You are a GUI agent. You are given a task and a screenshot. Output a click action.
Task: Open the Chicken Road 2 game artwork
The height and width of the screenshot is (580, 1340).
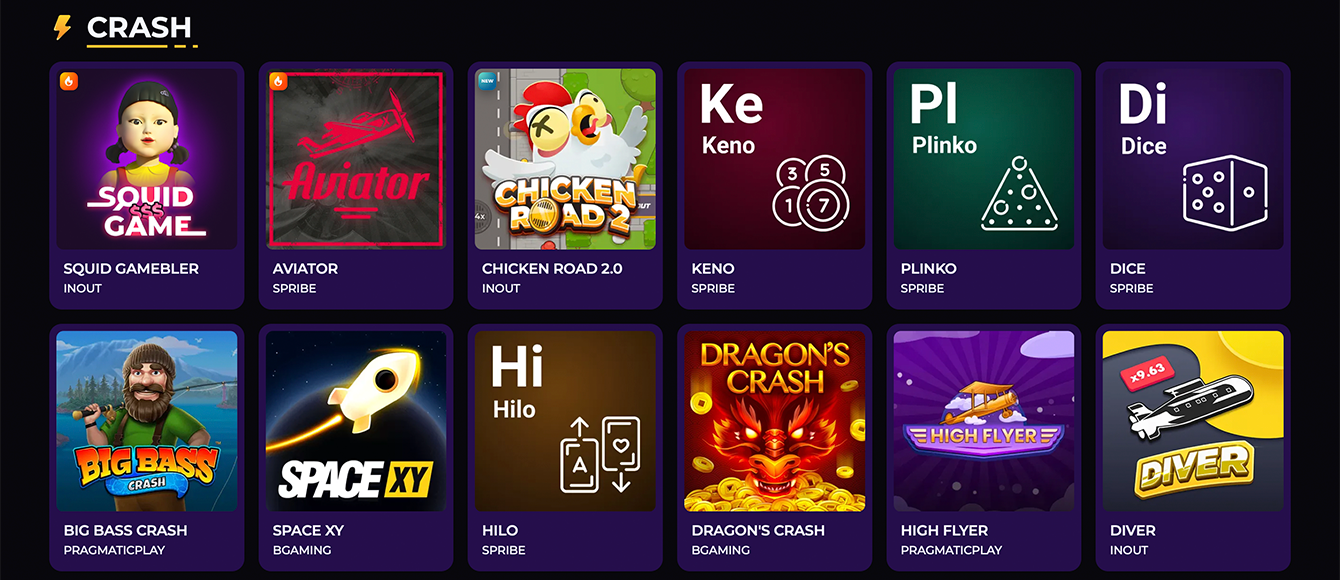[565, 159]
